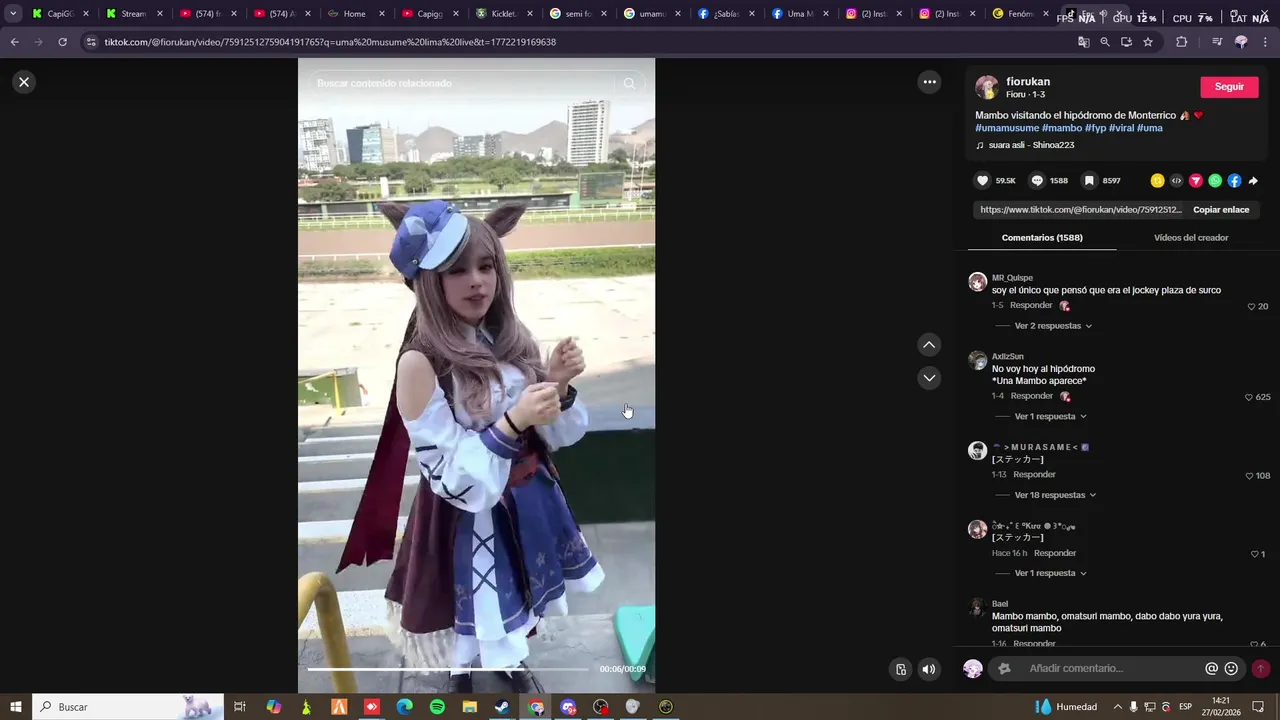This screenshot has height=720, width=1280.
Task: Open fiorukan profile avatar
Action: point(987,87)
